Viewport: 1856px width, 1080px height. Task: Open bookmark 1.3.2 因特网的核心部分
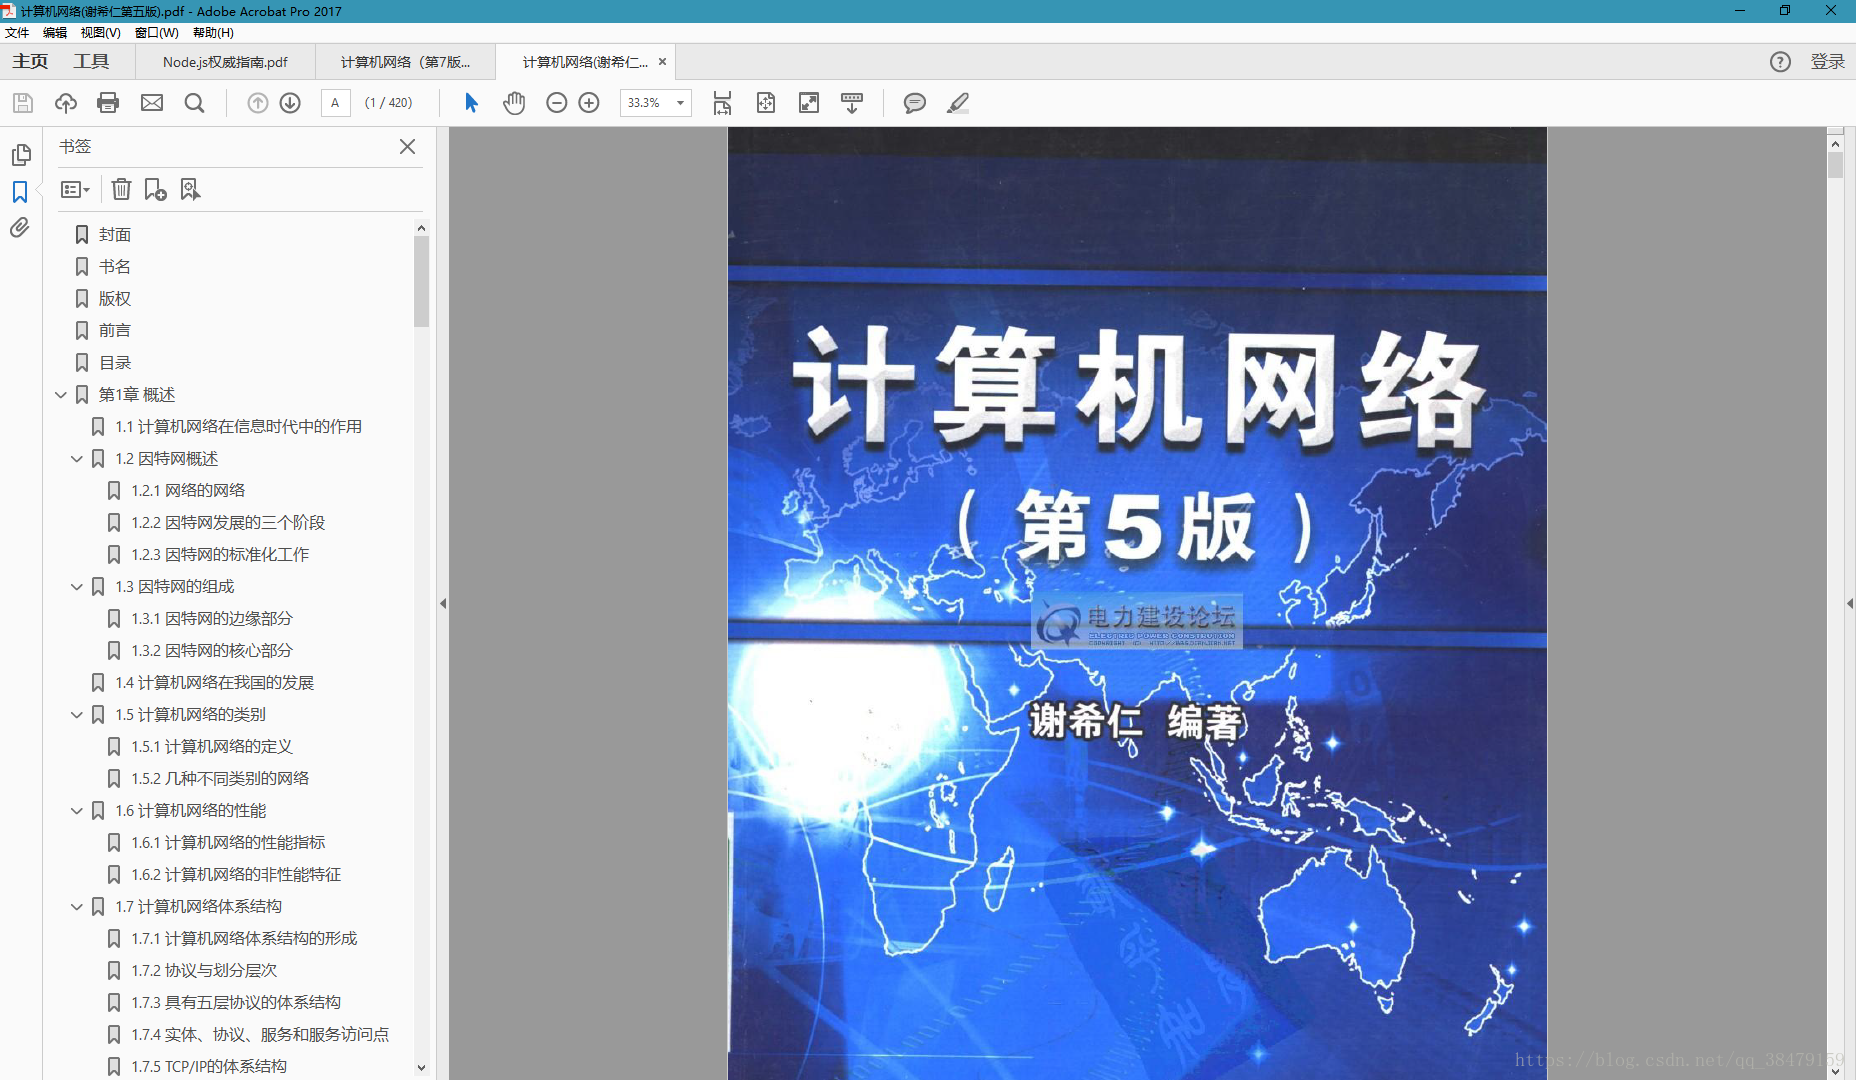click(x=212, y=651)
